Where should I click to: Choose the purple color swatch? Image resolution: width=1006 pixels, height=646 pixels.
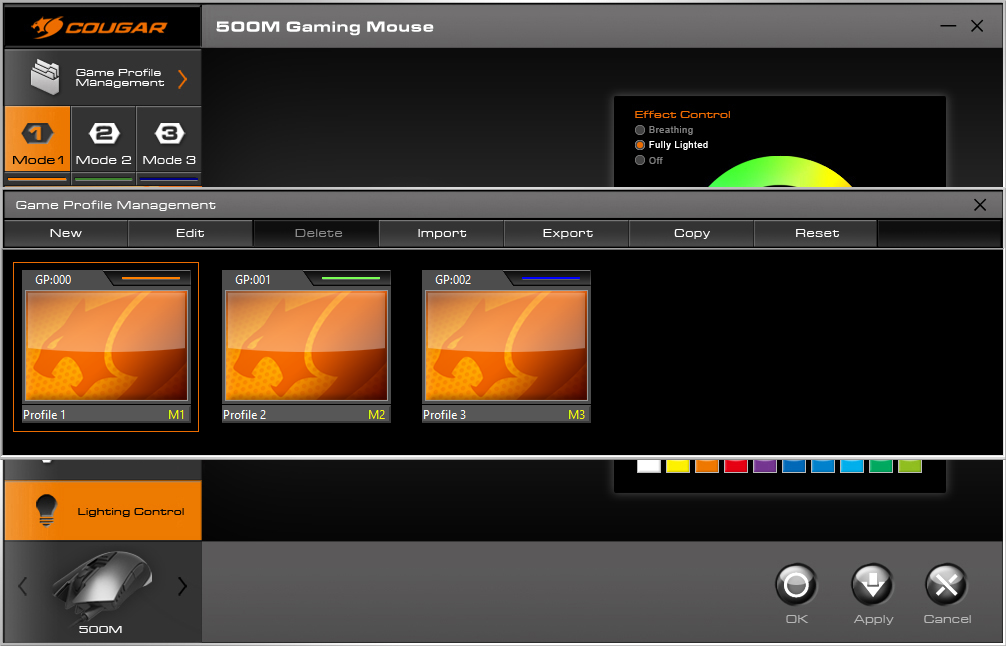(765, 466)
